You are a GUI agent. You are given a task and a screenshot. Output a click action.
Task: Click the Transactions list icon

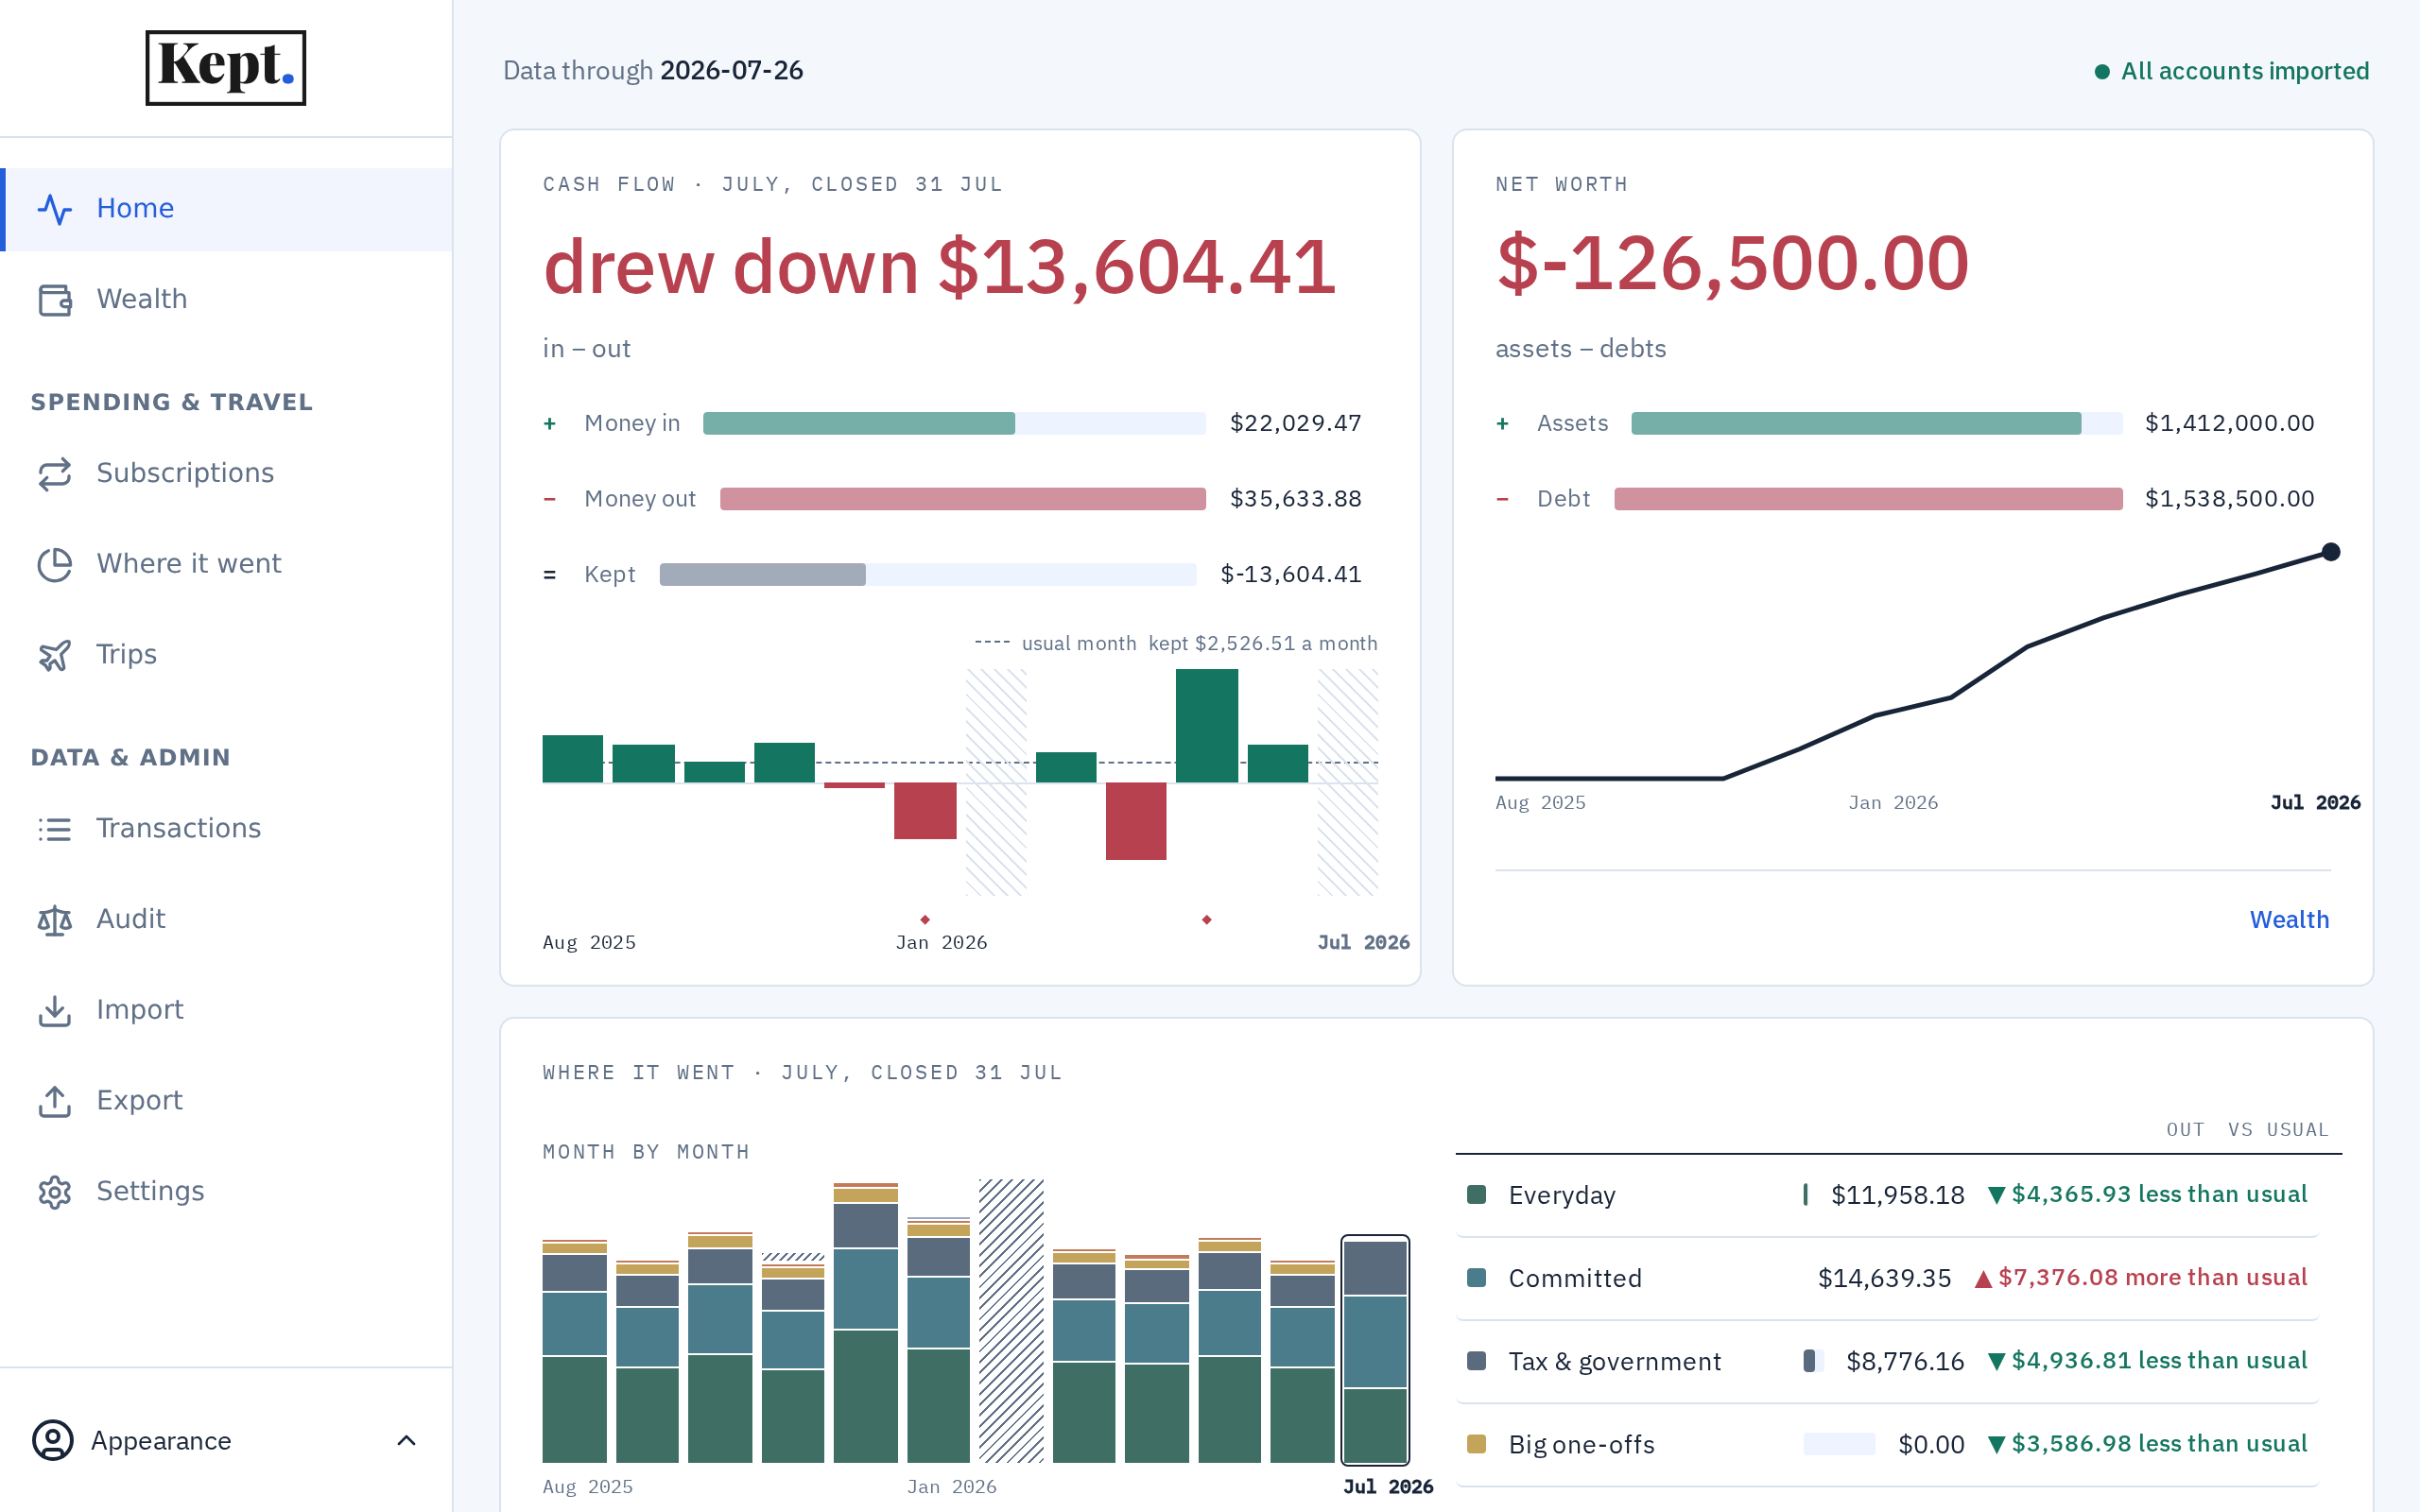(55, 829)
